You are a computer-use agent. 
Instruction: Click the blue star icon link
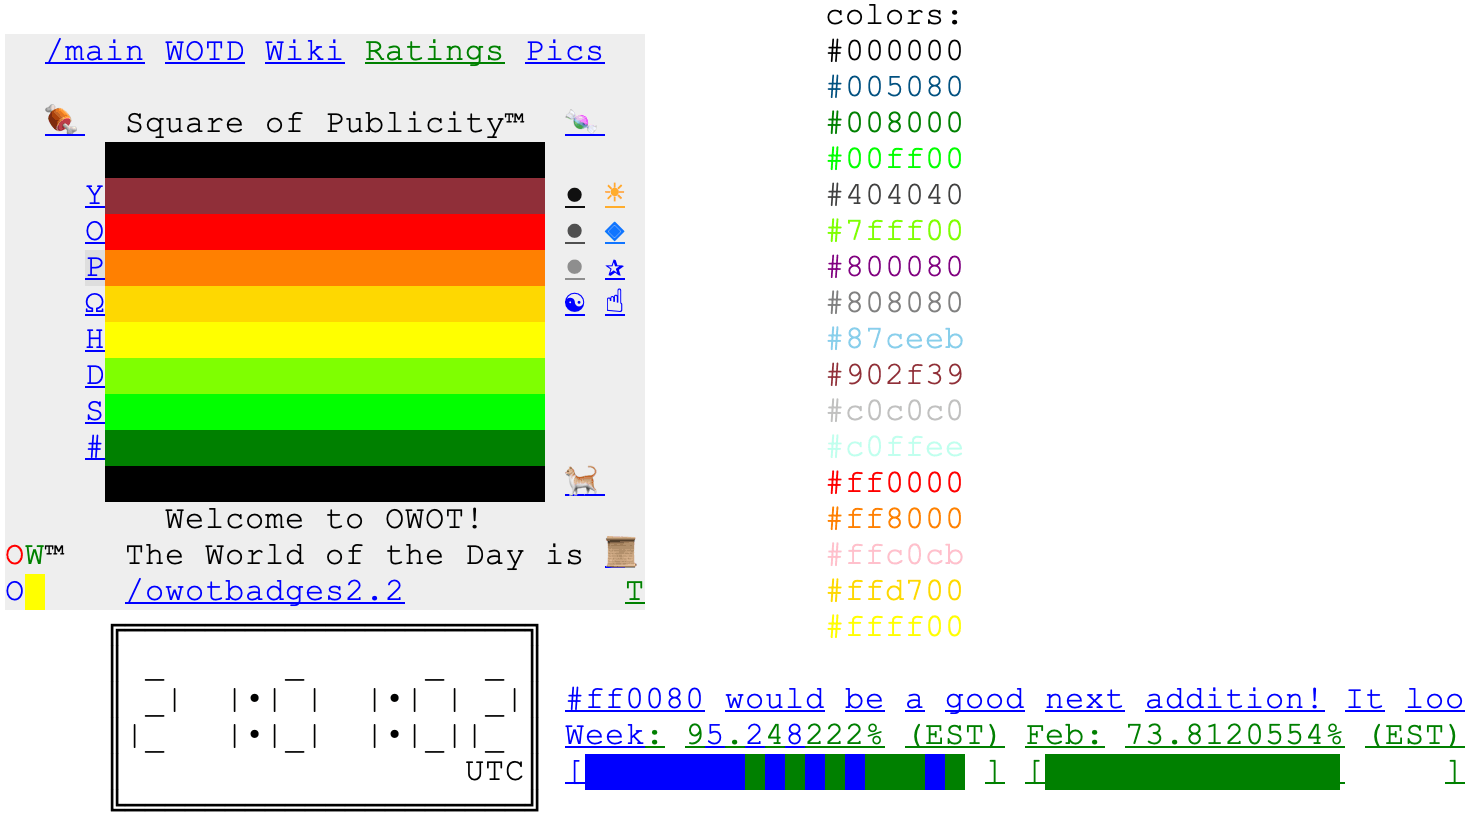coord(614,268)
